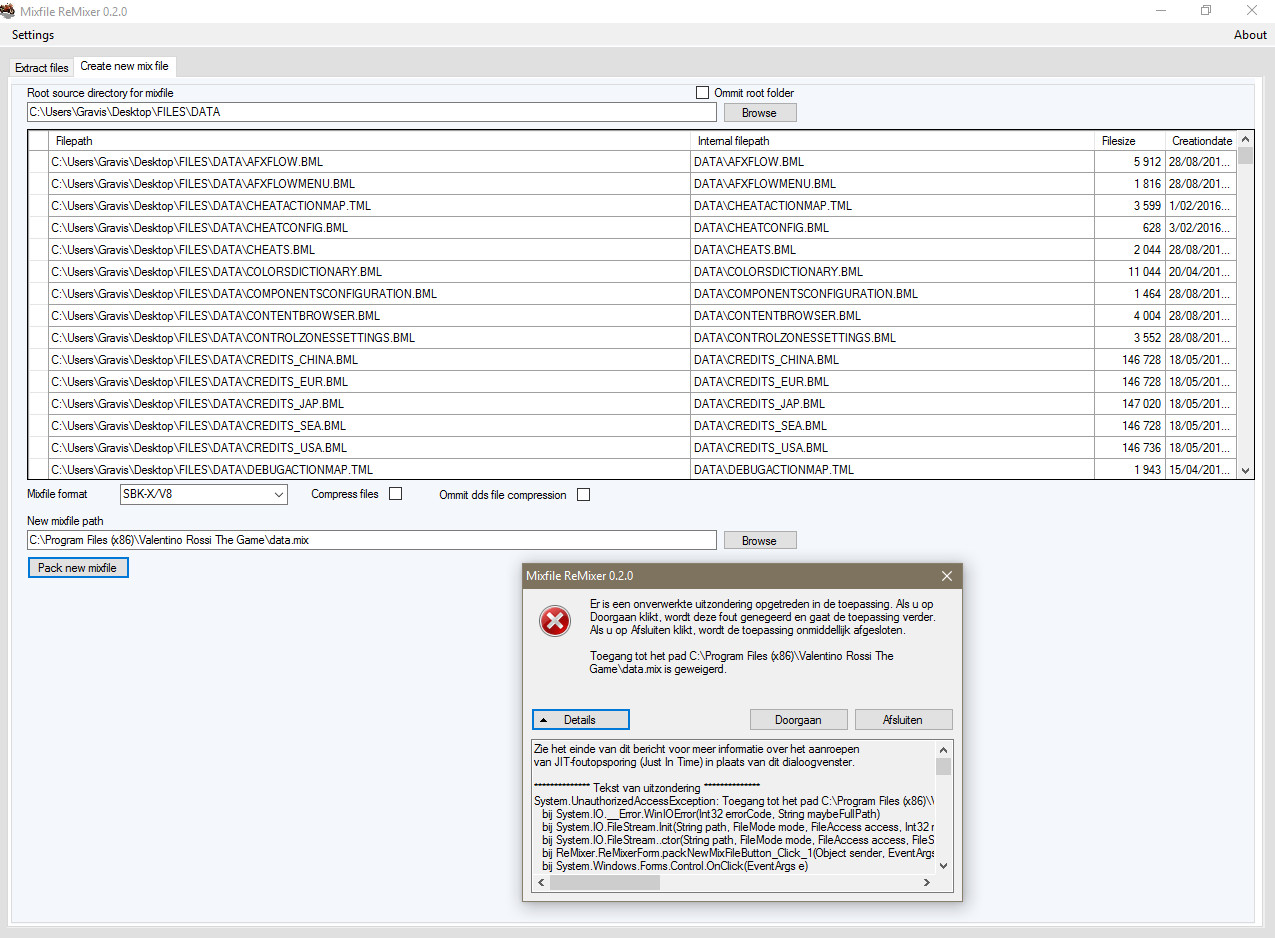The width and height of the screenshot is (1275, 938).
Task: Check Ommit dds file compression
Action: point(583,494)
